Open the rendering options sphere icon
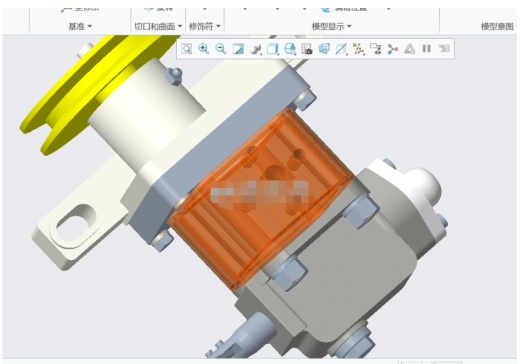 [x=256, y=49]
